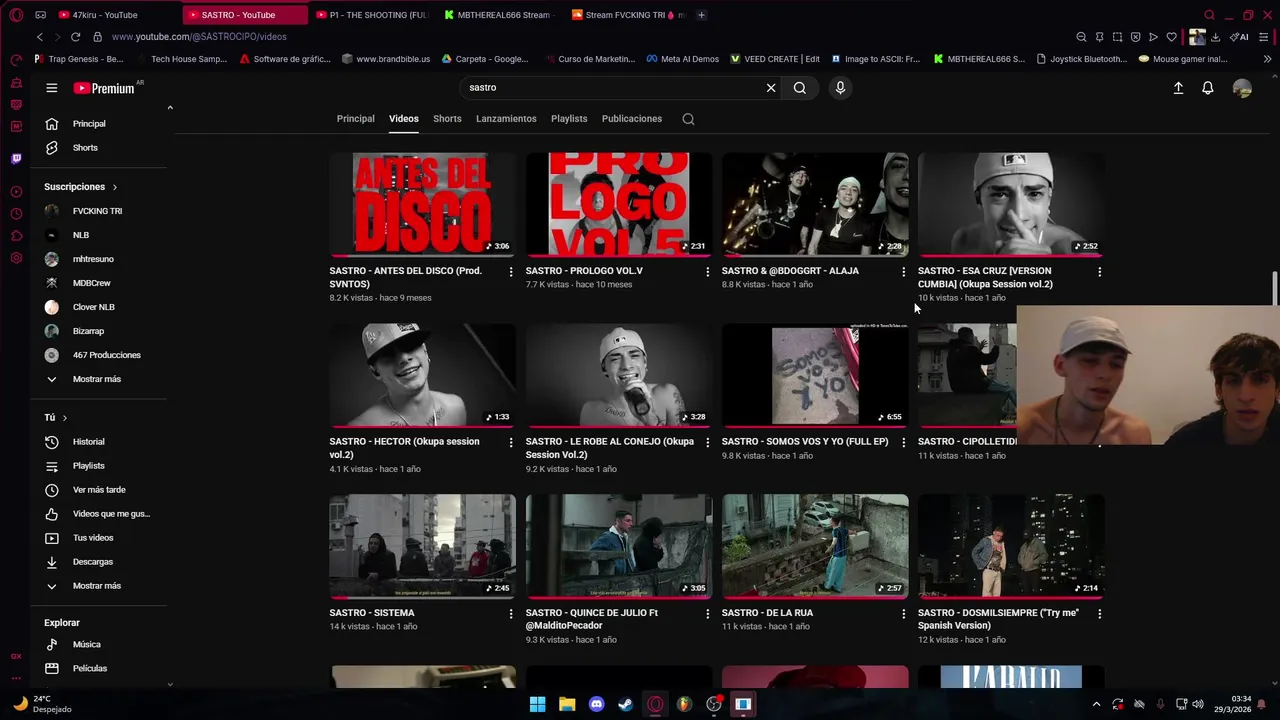Search this channel's videos with the magnifier icon

click(x=688, y=119)
